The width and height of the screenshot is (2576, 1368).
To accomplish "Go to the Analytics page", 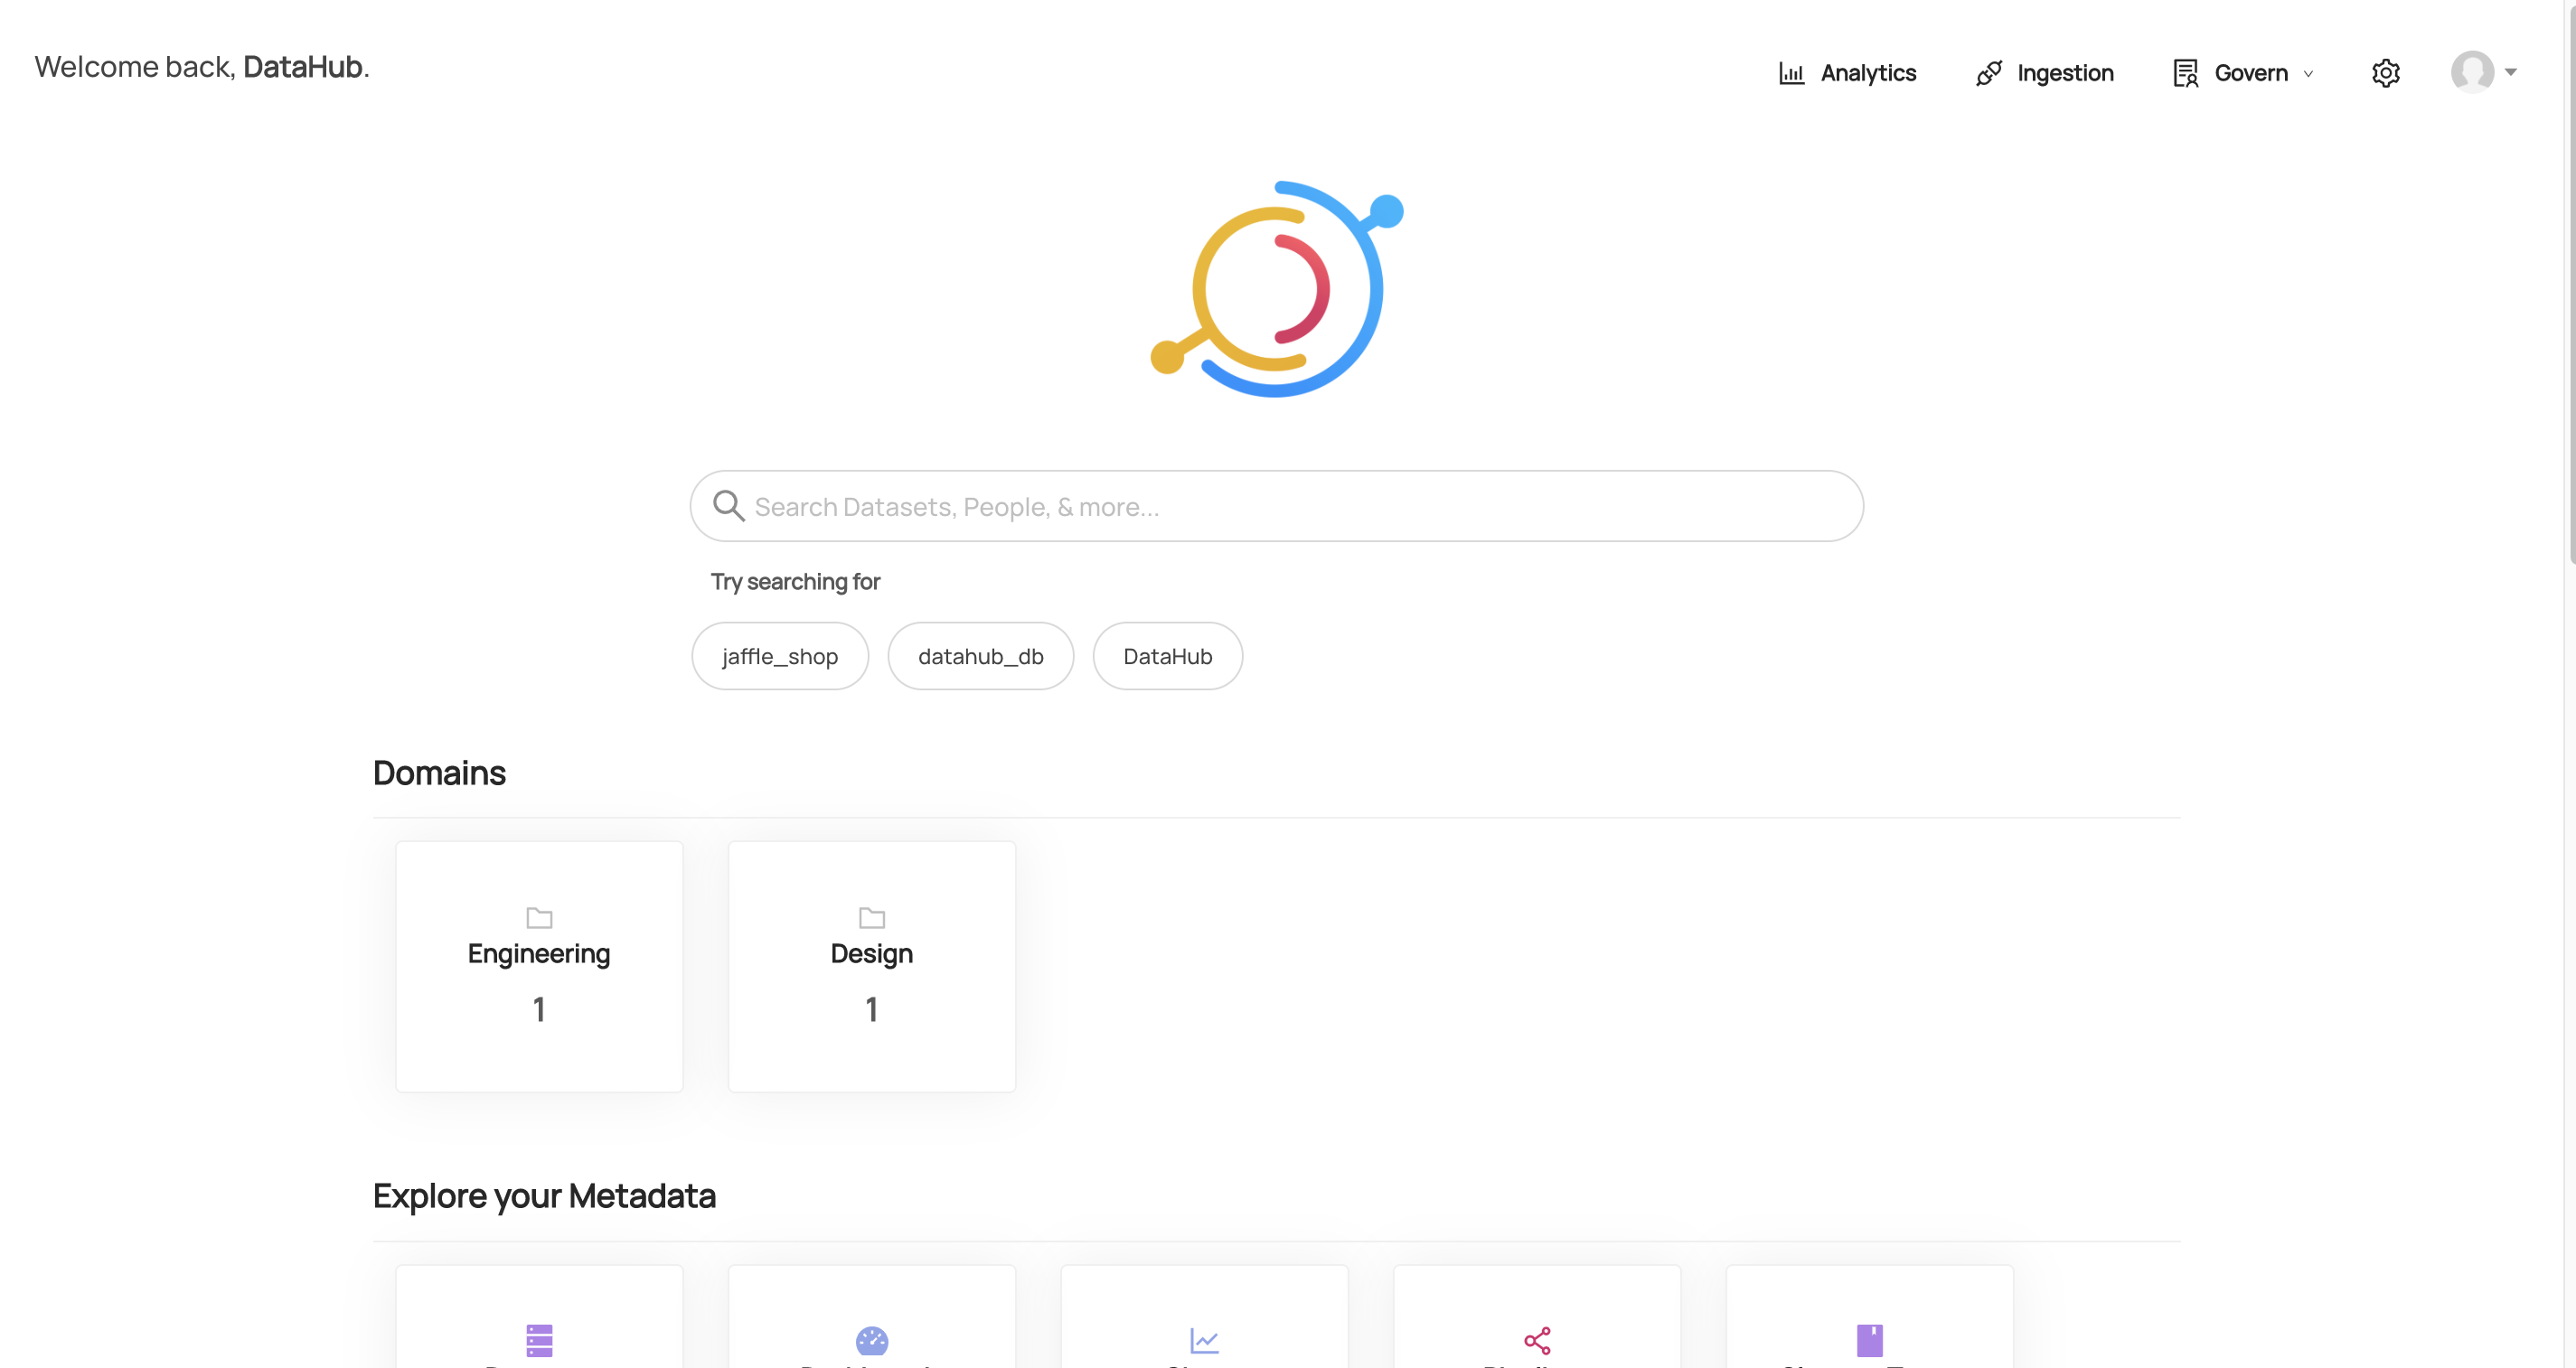I will pyautogui.click(x=1867, y=73).
